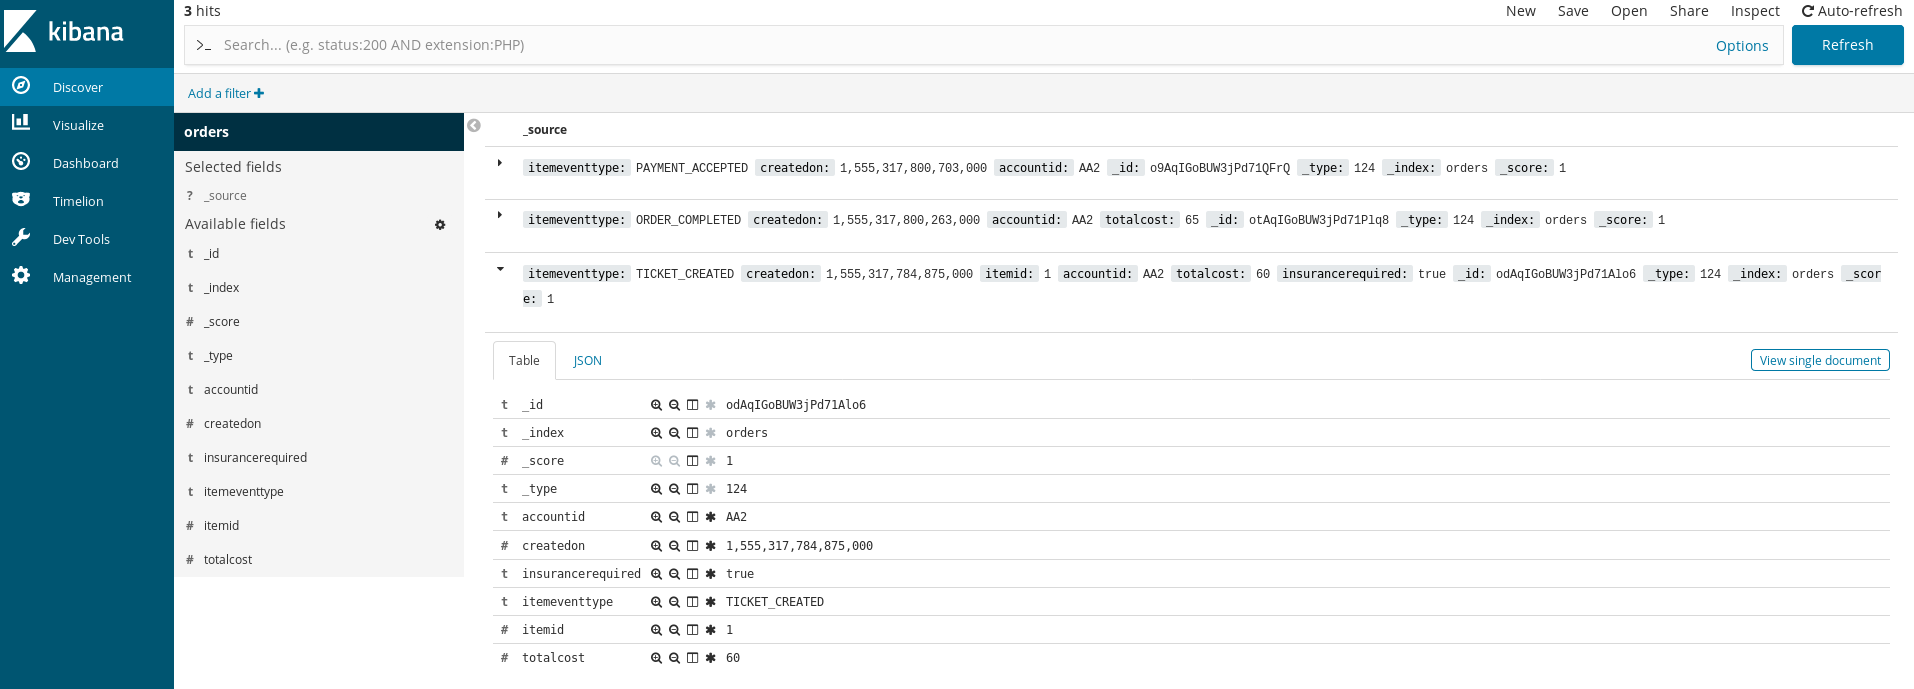Image resolution: width=1914 pixels, height=689 pixels.
Task: Click the _source column header
Action: click(545, 130)
